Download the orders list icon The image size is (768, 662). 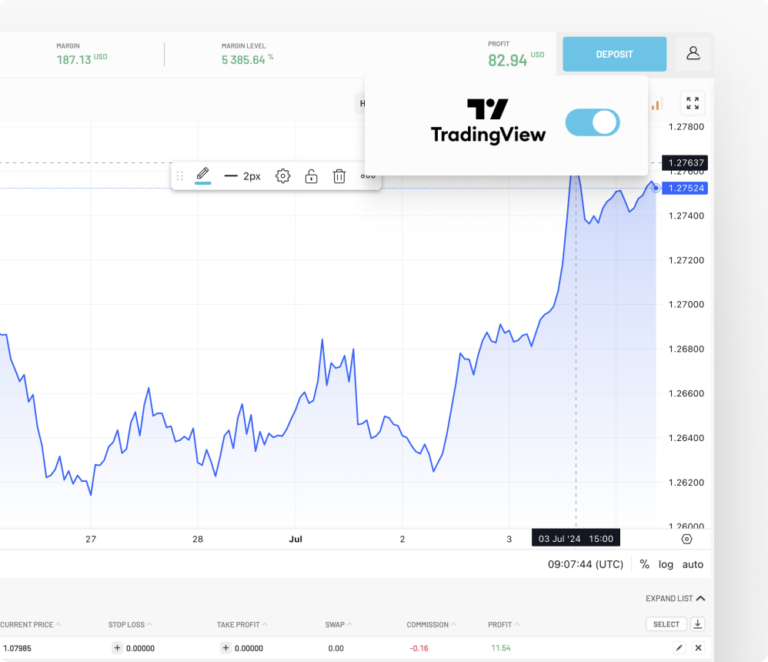click(697, 624)
